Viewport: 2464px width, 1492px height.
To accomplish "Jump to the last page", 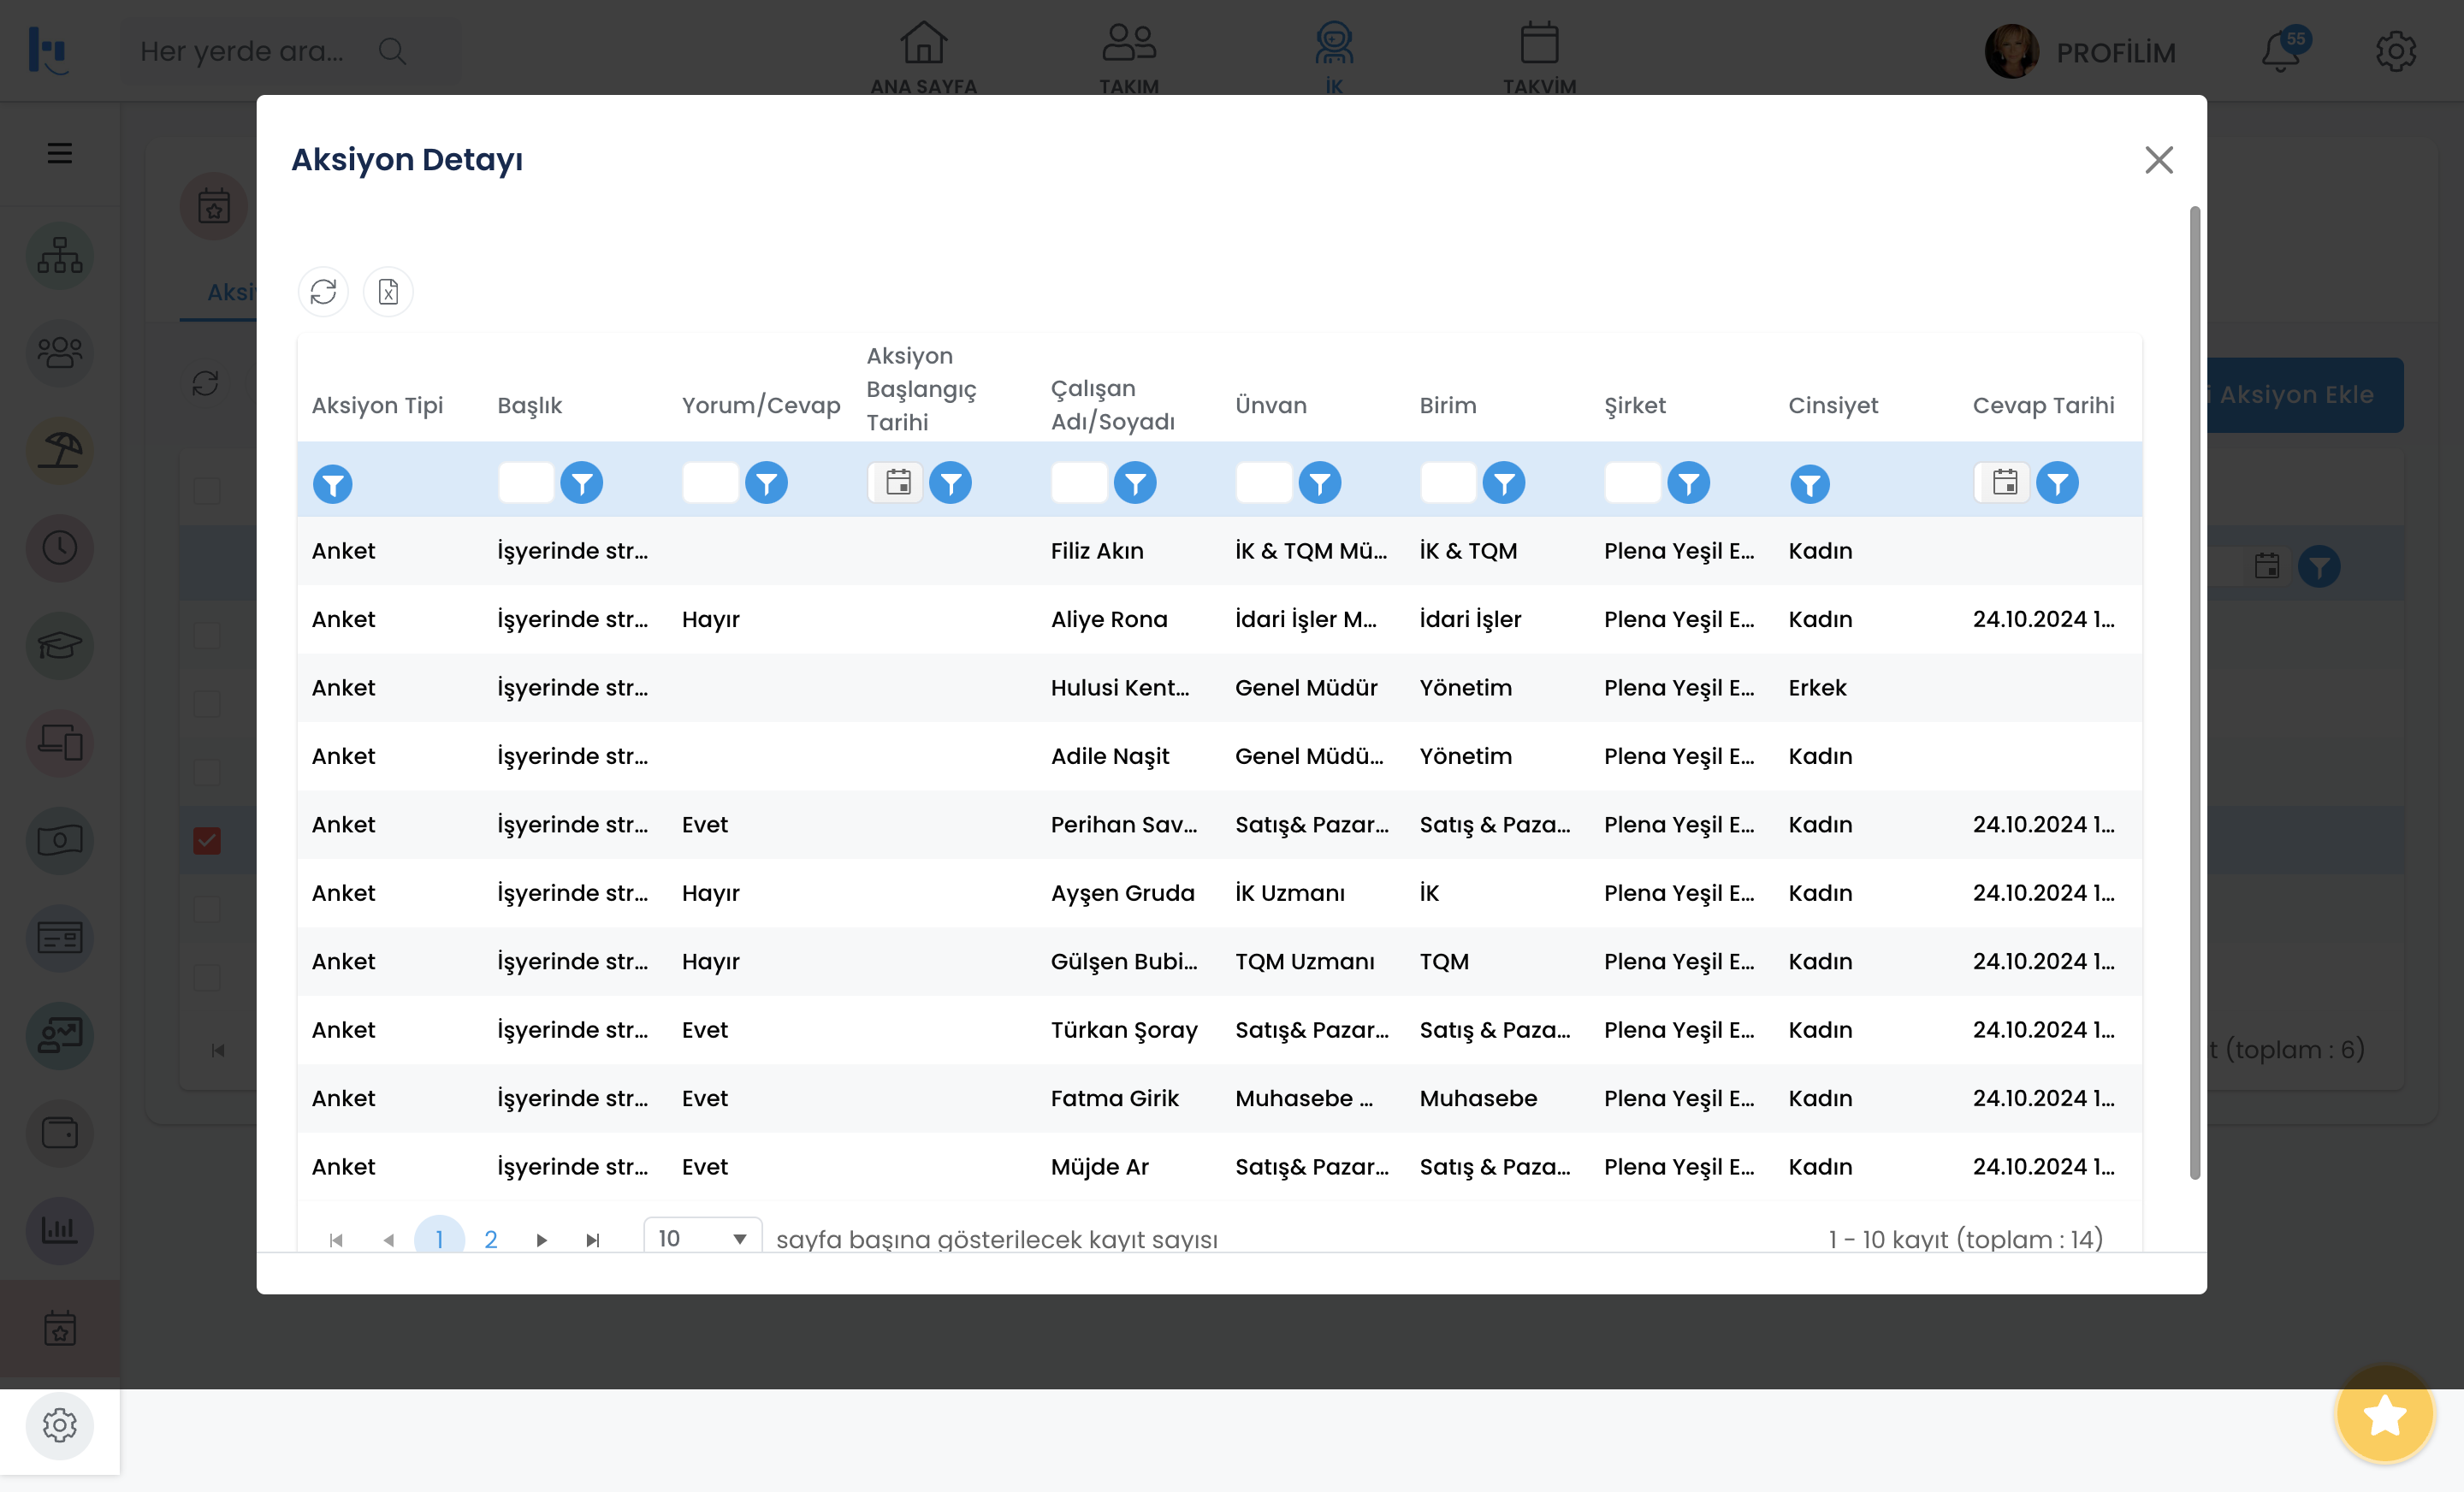I will (593, 1240).
